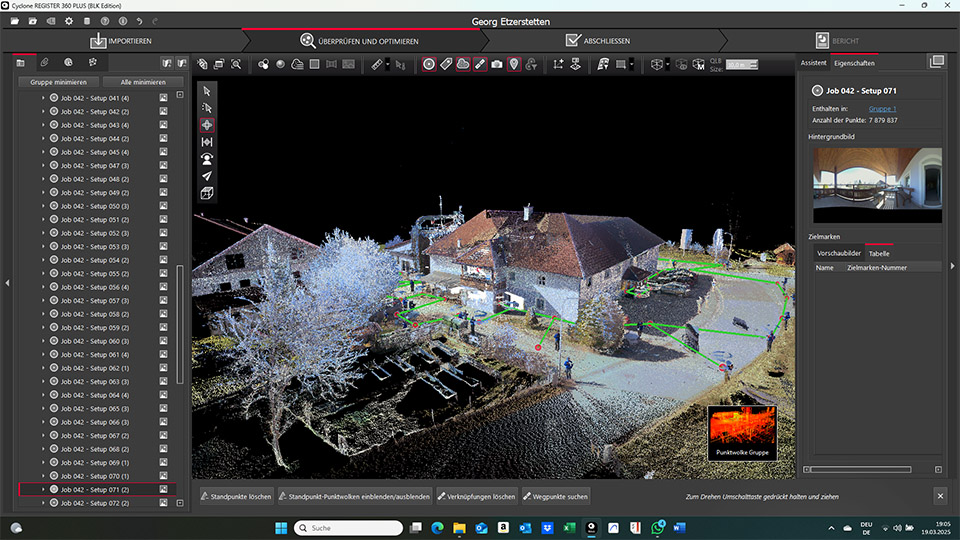Viewport: 960px width, 540px height.
Task: Open the Tabelle tab under Zielmarken
Action: [x=879, y=254]
